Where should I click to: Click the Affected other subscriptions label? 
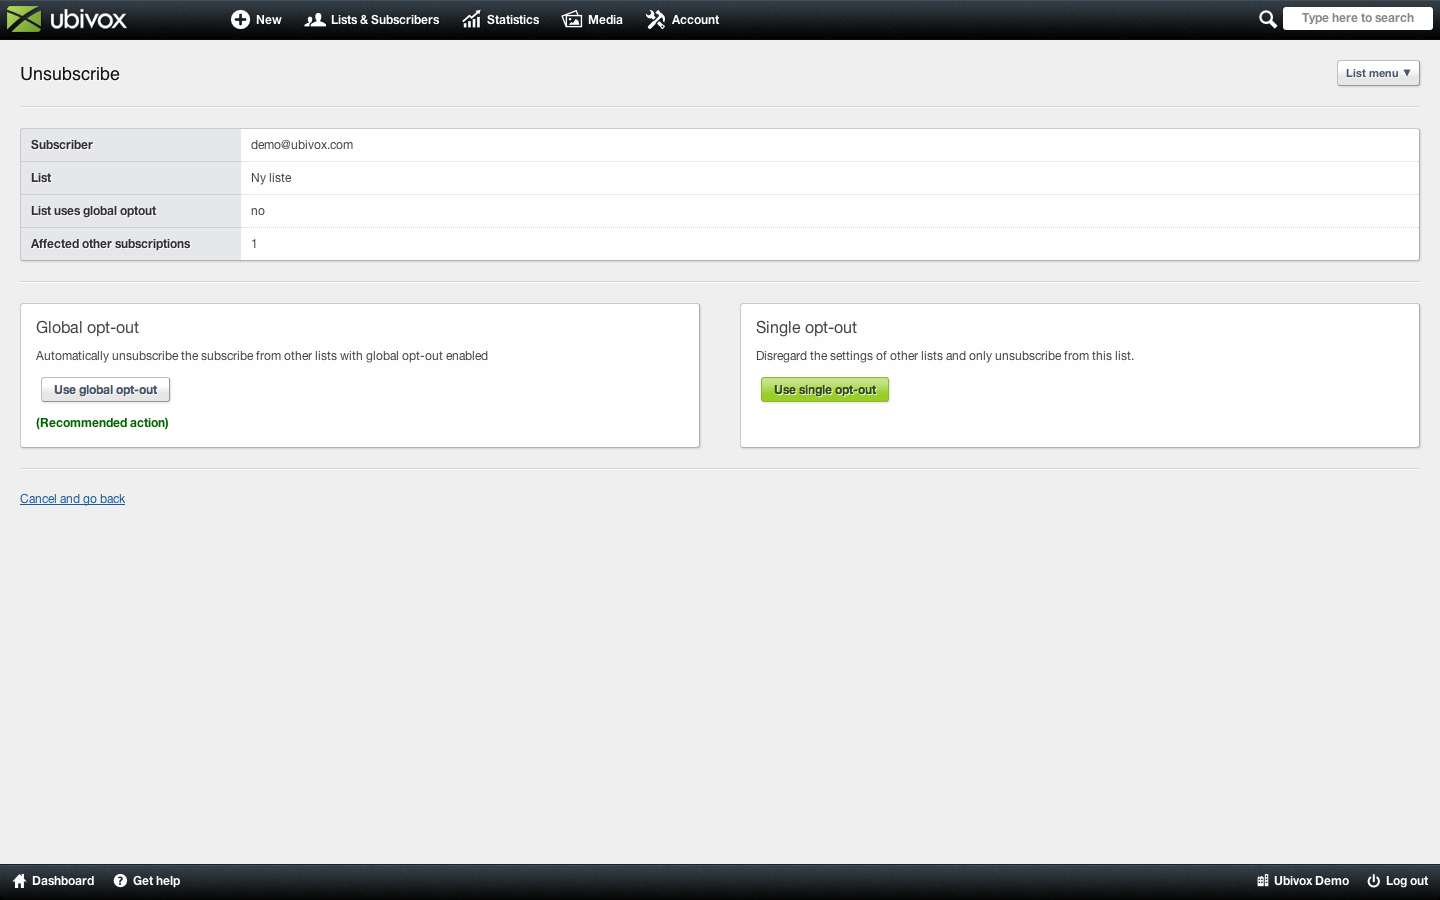pos(110,244)
